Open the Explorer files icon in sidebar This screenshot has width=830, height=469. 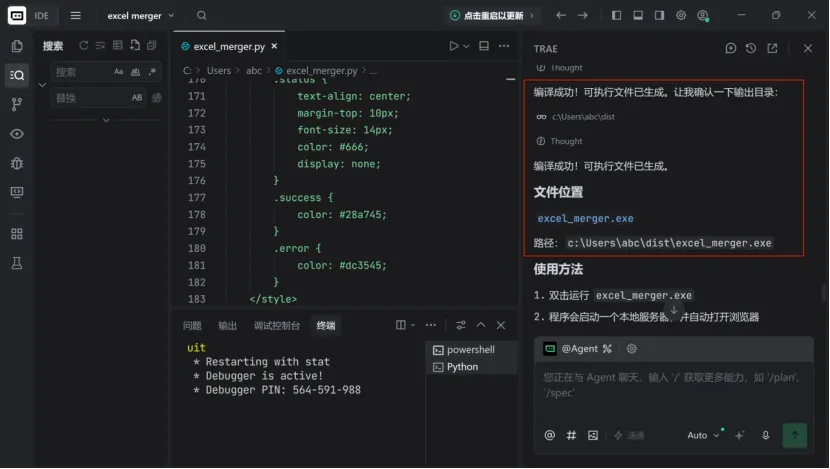coord(17,46)
